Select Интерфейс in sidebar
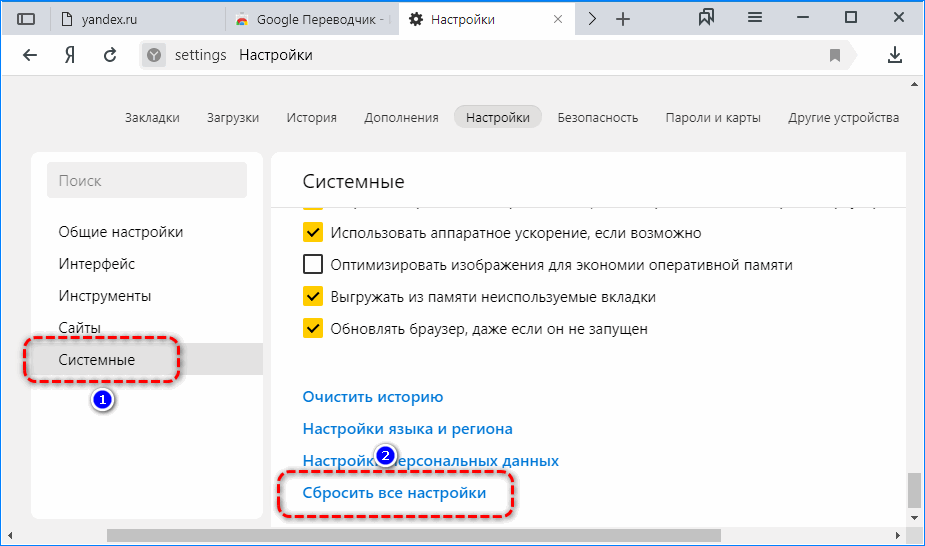925x546 pixels. point(147,264)
